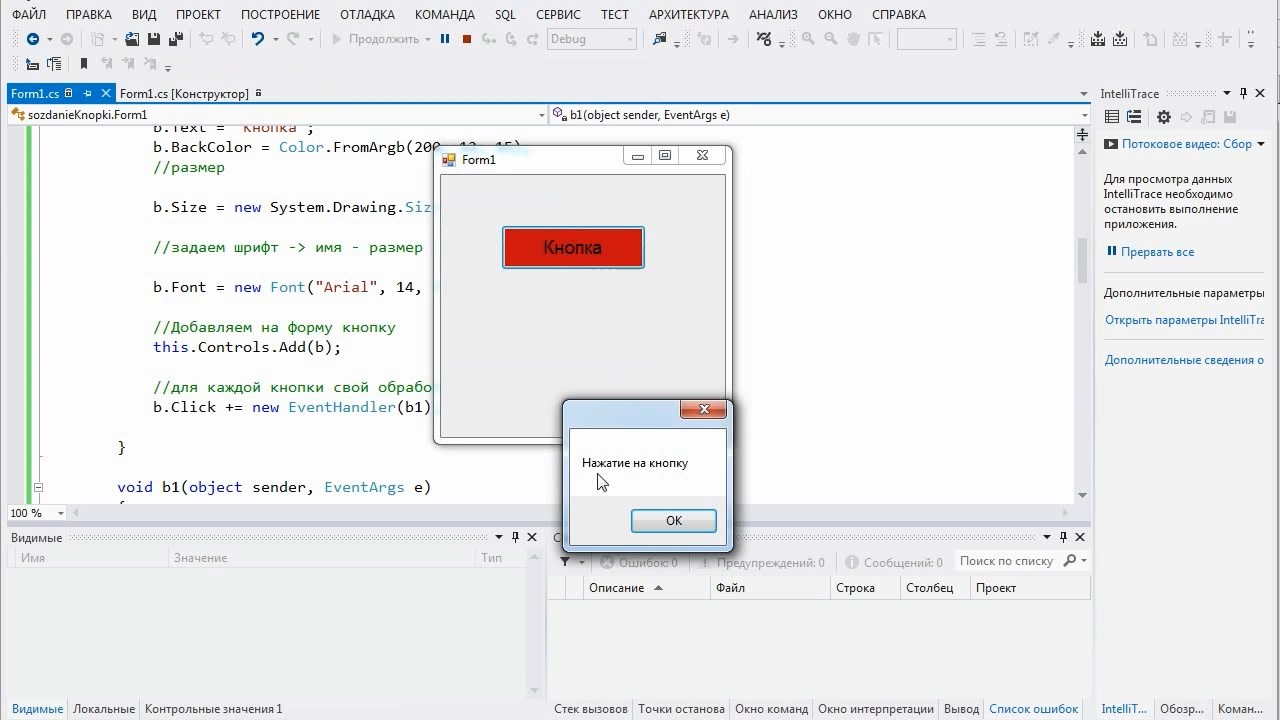Open the ОТЛАДКА menu
Image resolution: width=1280 pixels, height=720 pixels.
pos(367,15)
